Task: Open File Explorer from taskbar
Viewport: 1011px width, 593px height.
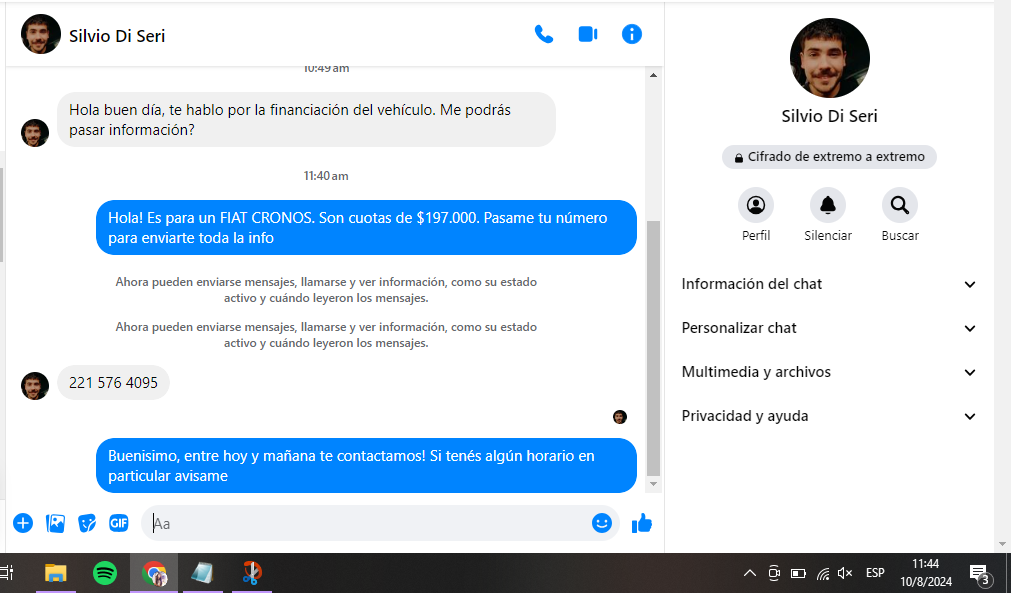Action: point(55,573)
